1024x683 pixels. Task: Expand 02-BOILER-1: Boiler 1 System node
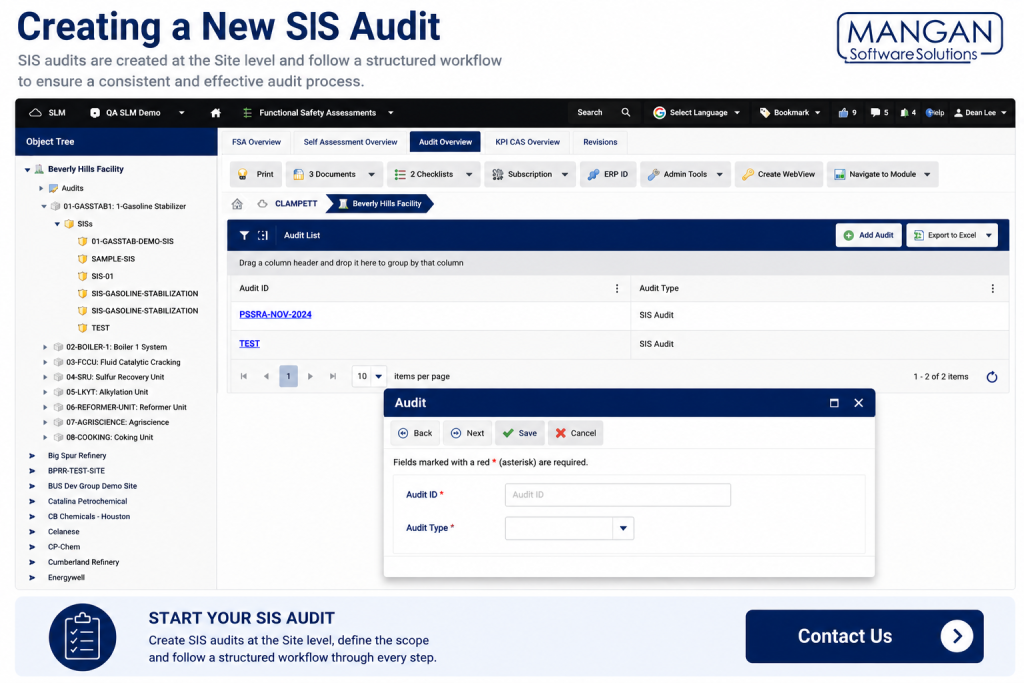(x=45, y=347)
